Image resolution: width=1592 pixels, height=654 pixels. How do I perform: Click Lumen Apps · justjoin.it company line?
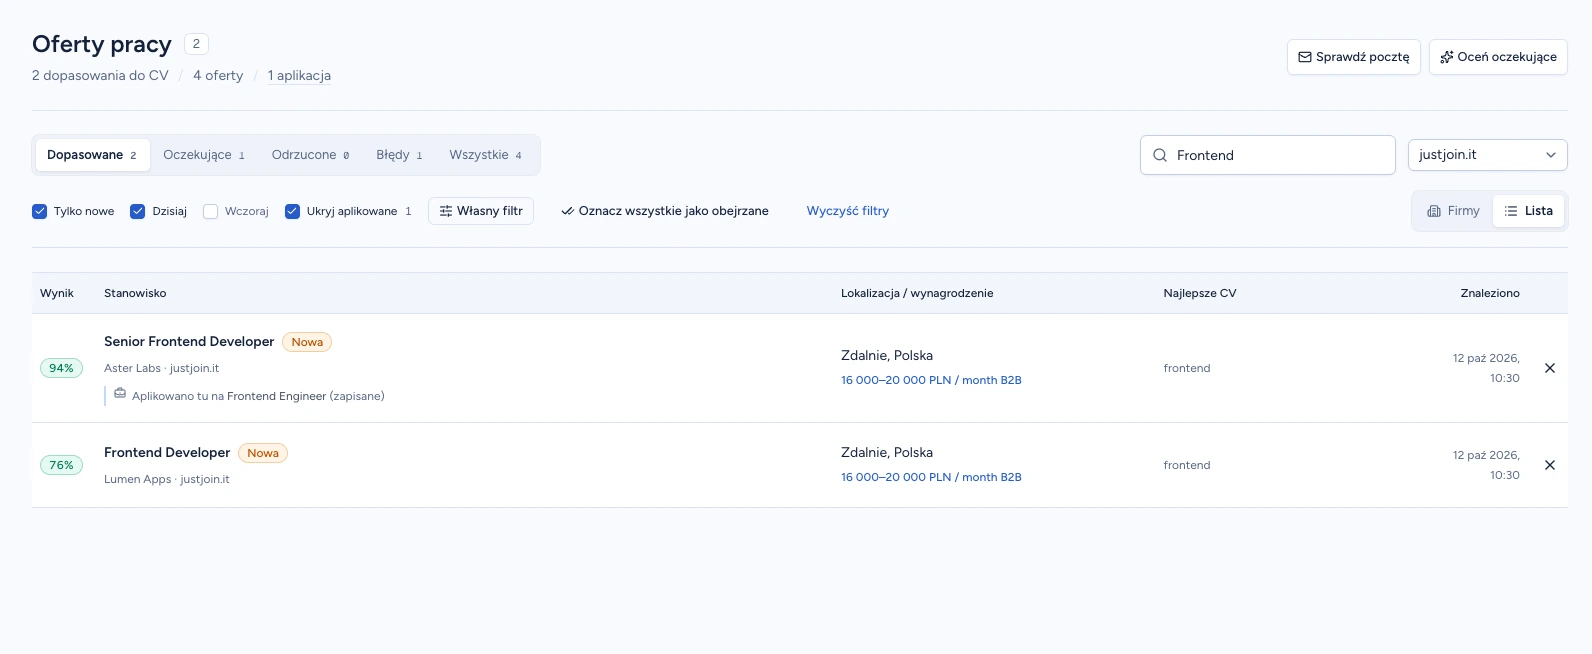click(167, 479)
